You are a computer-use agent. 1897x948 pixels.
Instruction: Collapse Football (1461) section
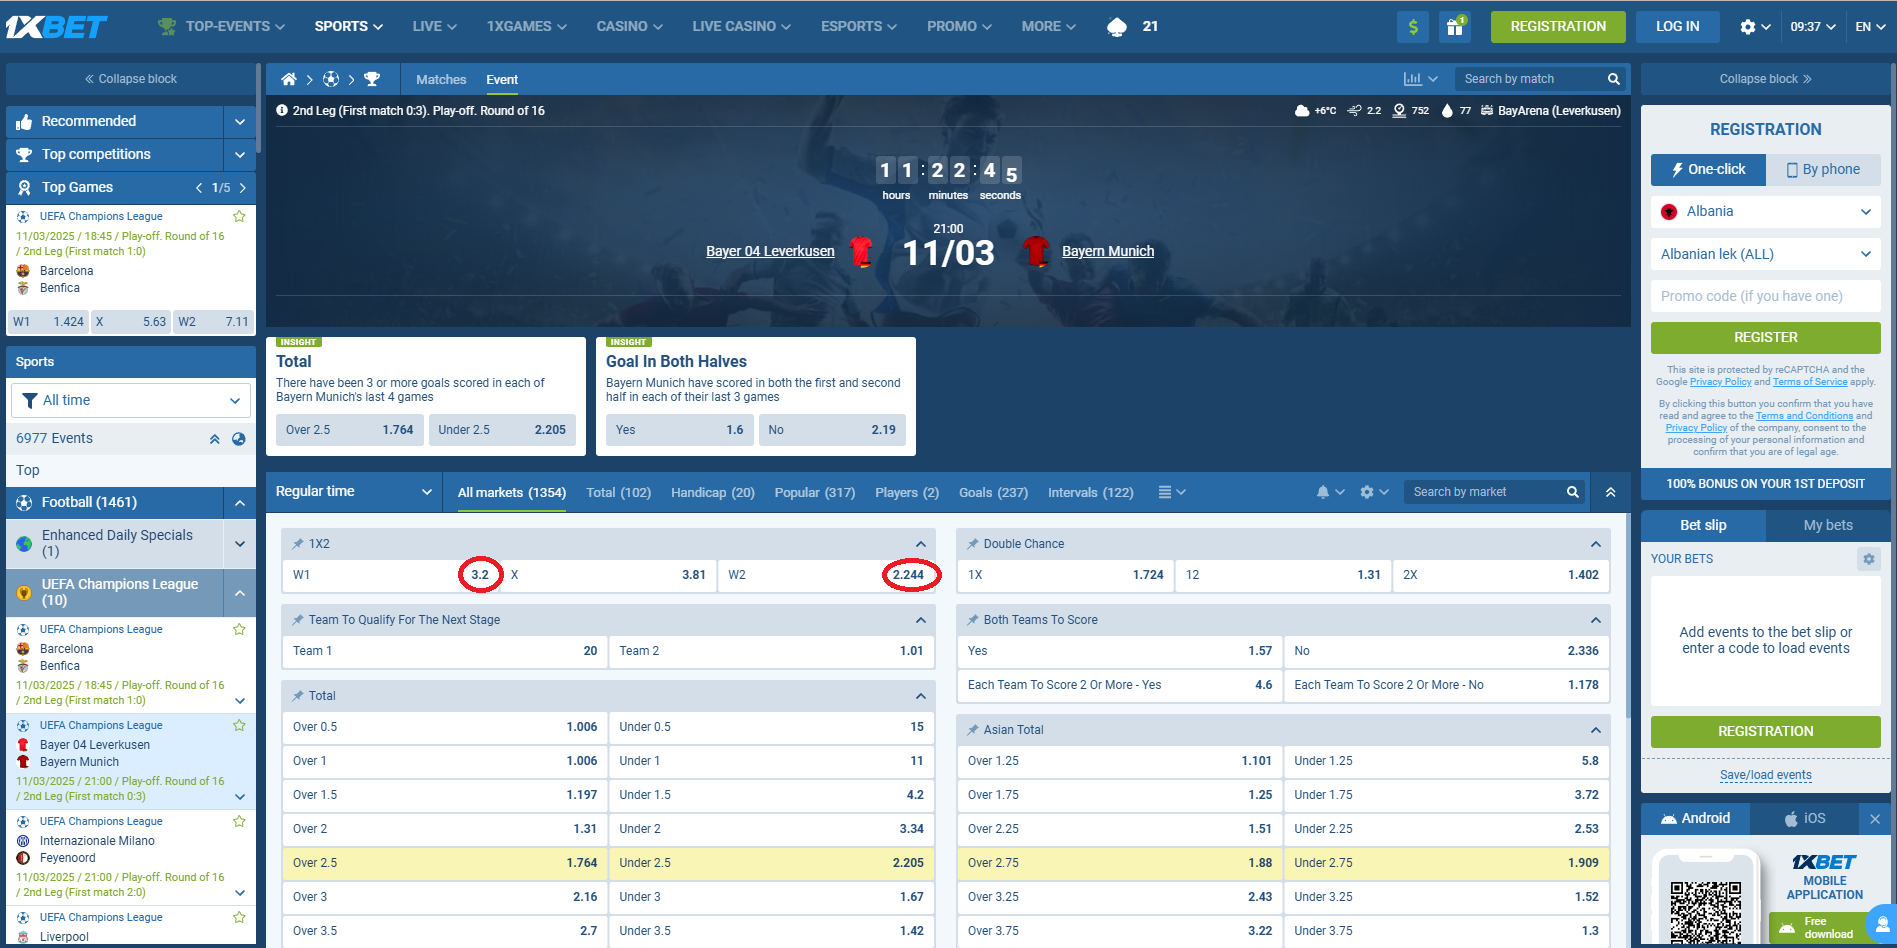point(239,503)
